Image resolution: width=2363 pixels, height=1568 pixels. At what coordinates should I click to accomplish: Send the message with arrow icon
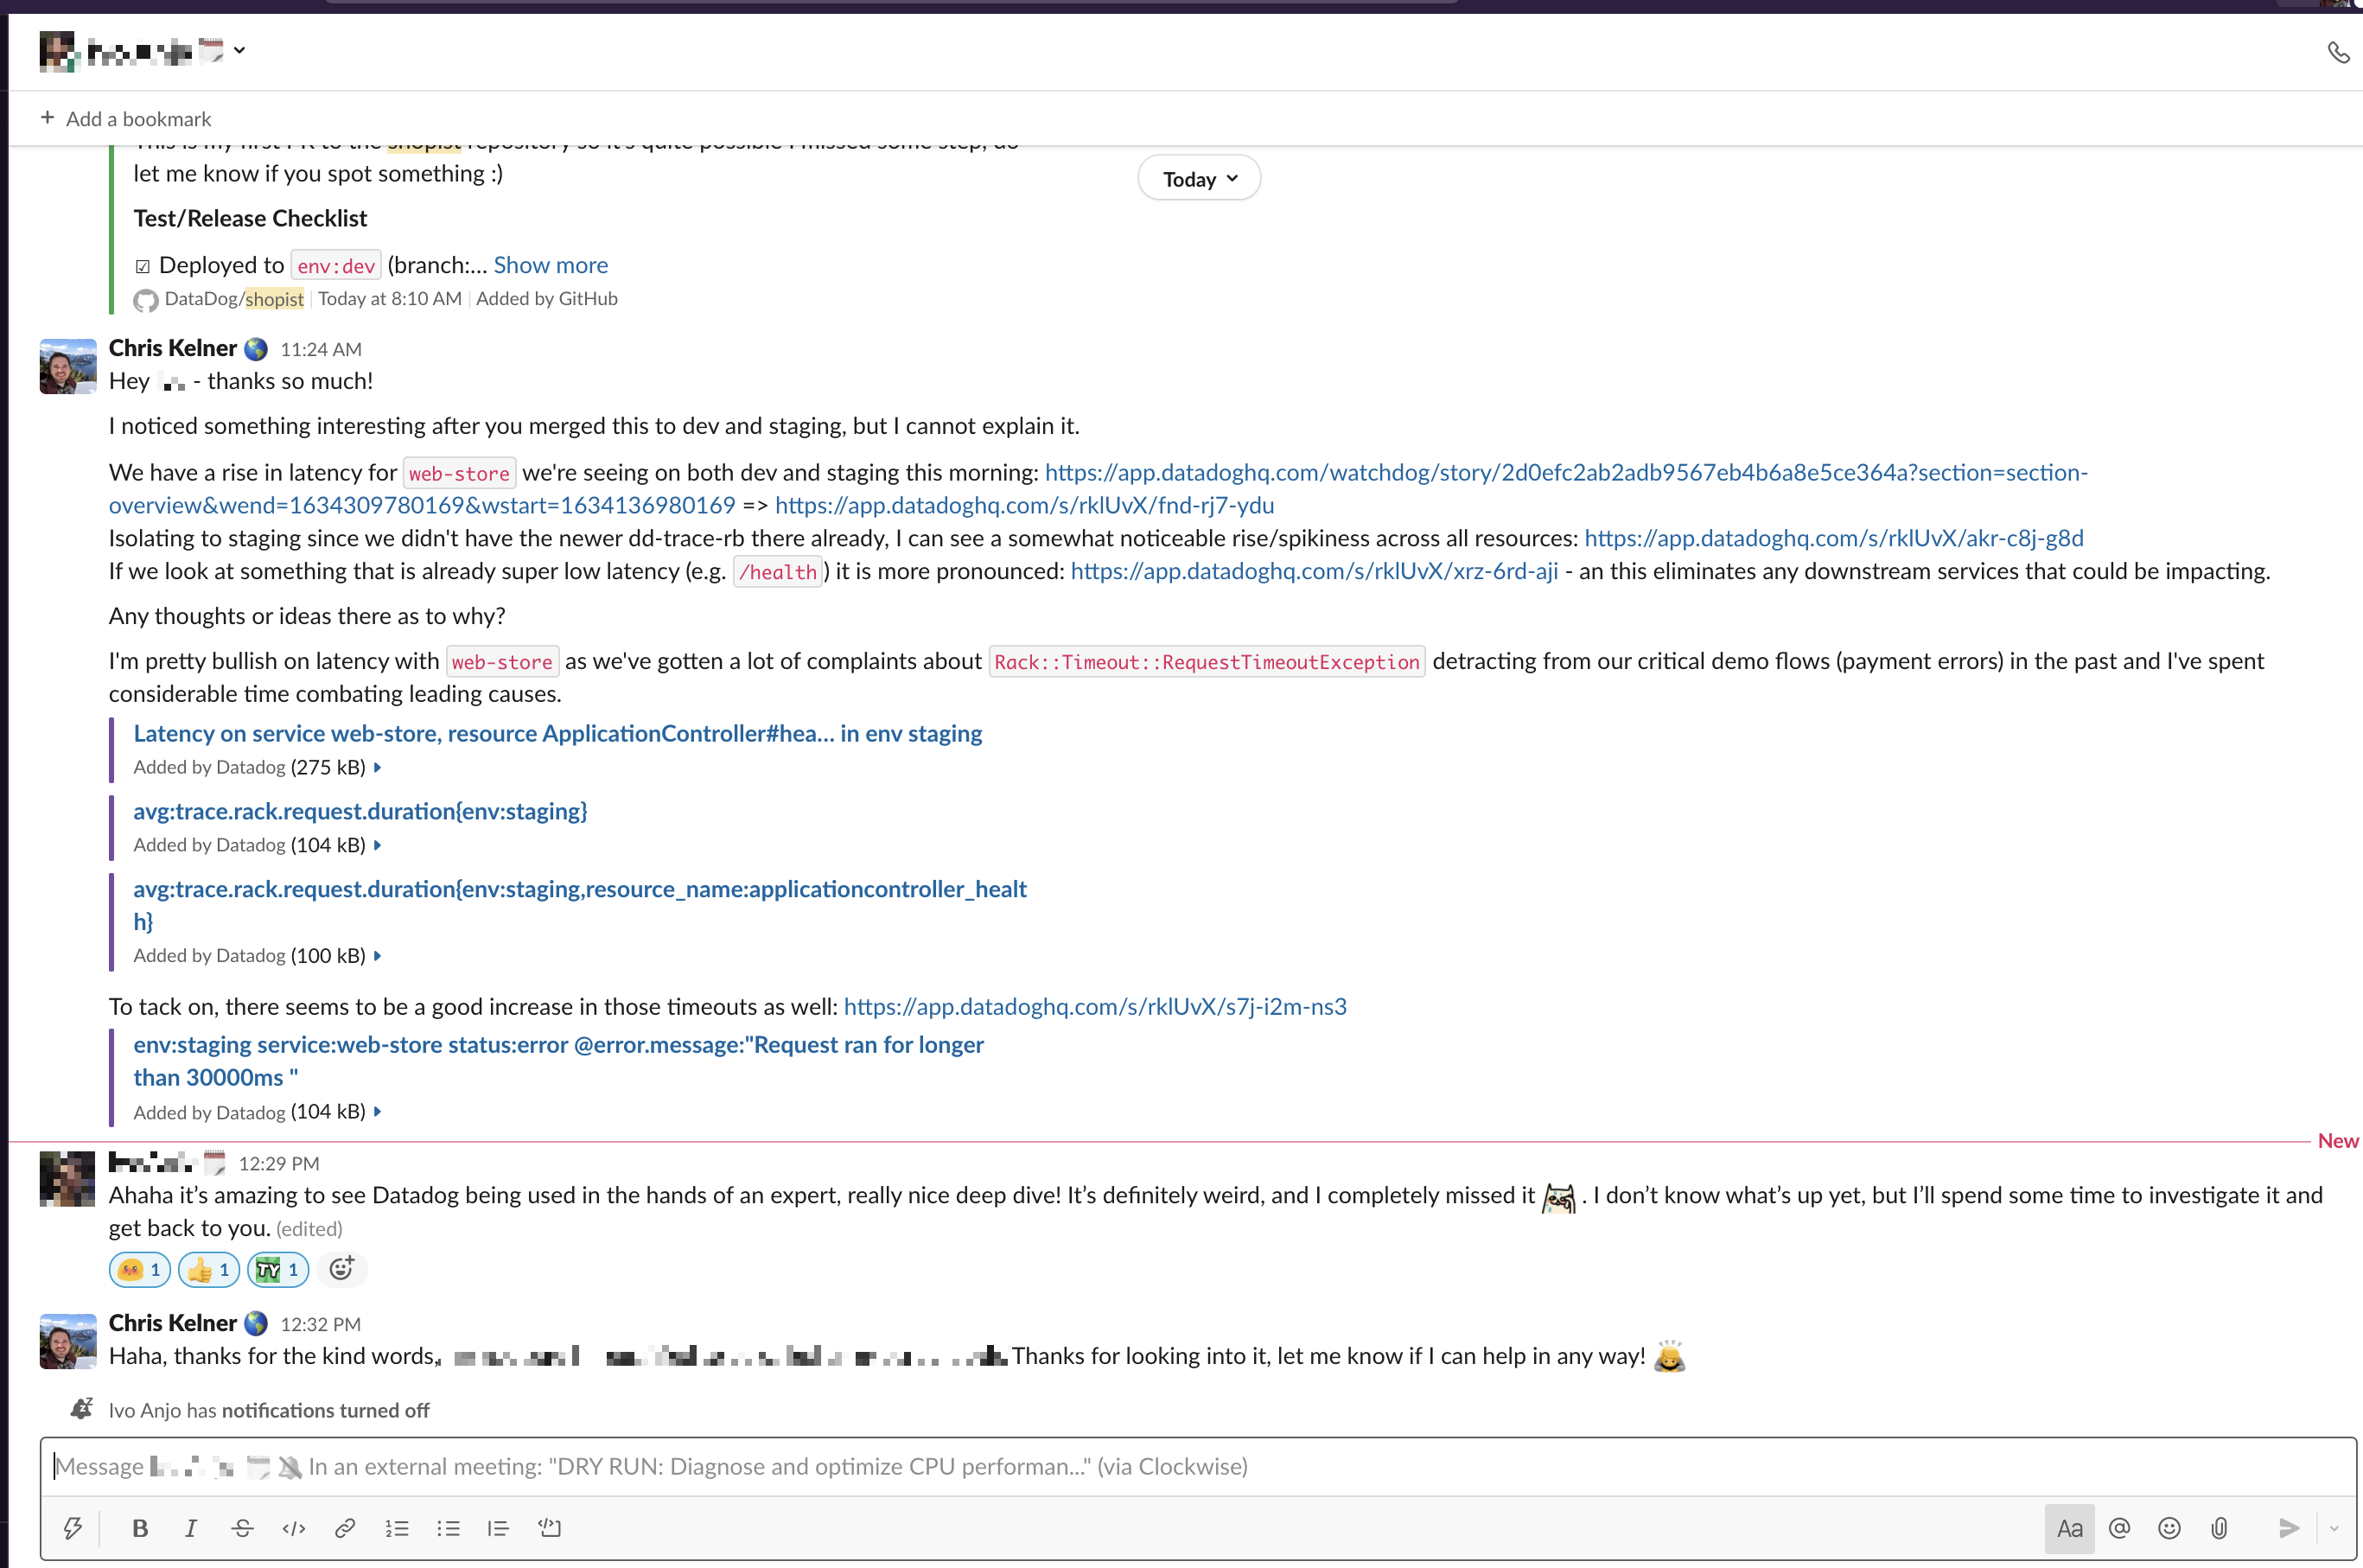pyautogui.click(x=2288, y=1528)
